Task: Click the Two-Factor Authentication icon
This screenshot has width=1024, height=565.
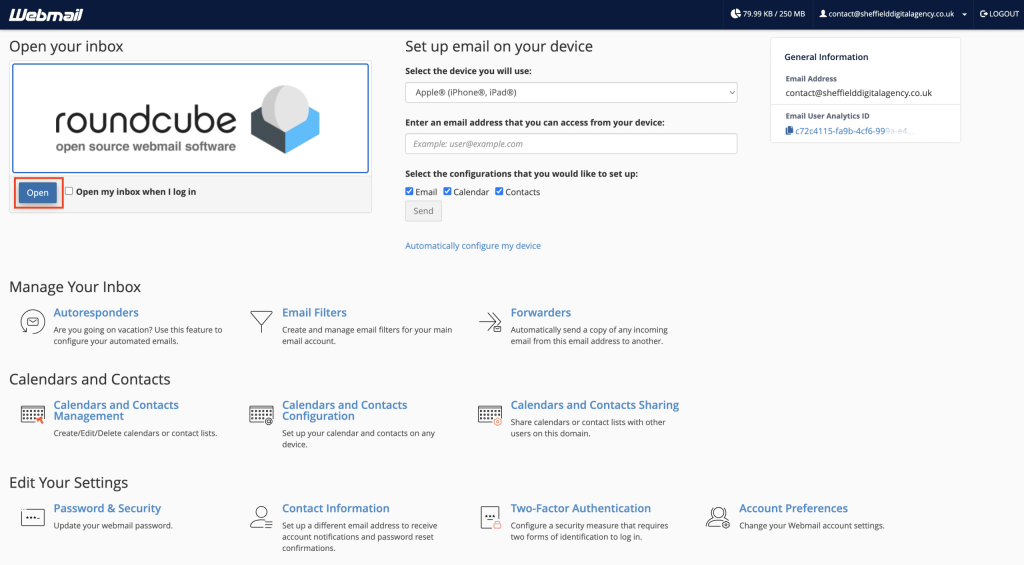Action: coord(490,517)
